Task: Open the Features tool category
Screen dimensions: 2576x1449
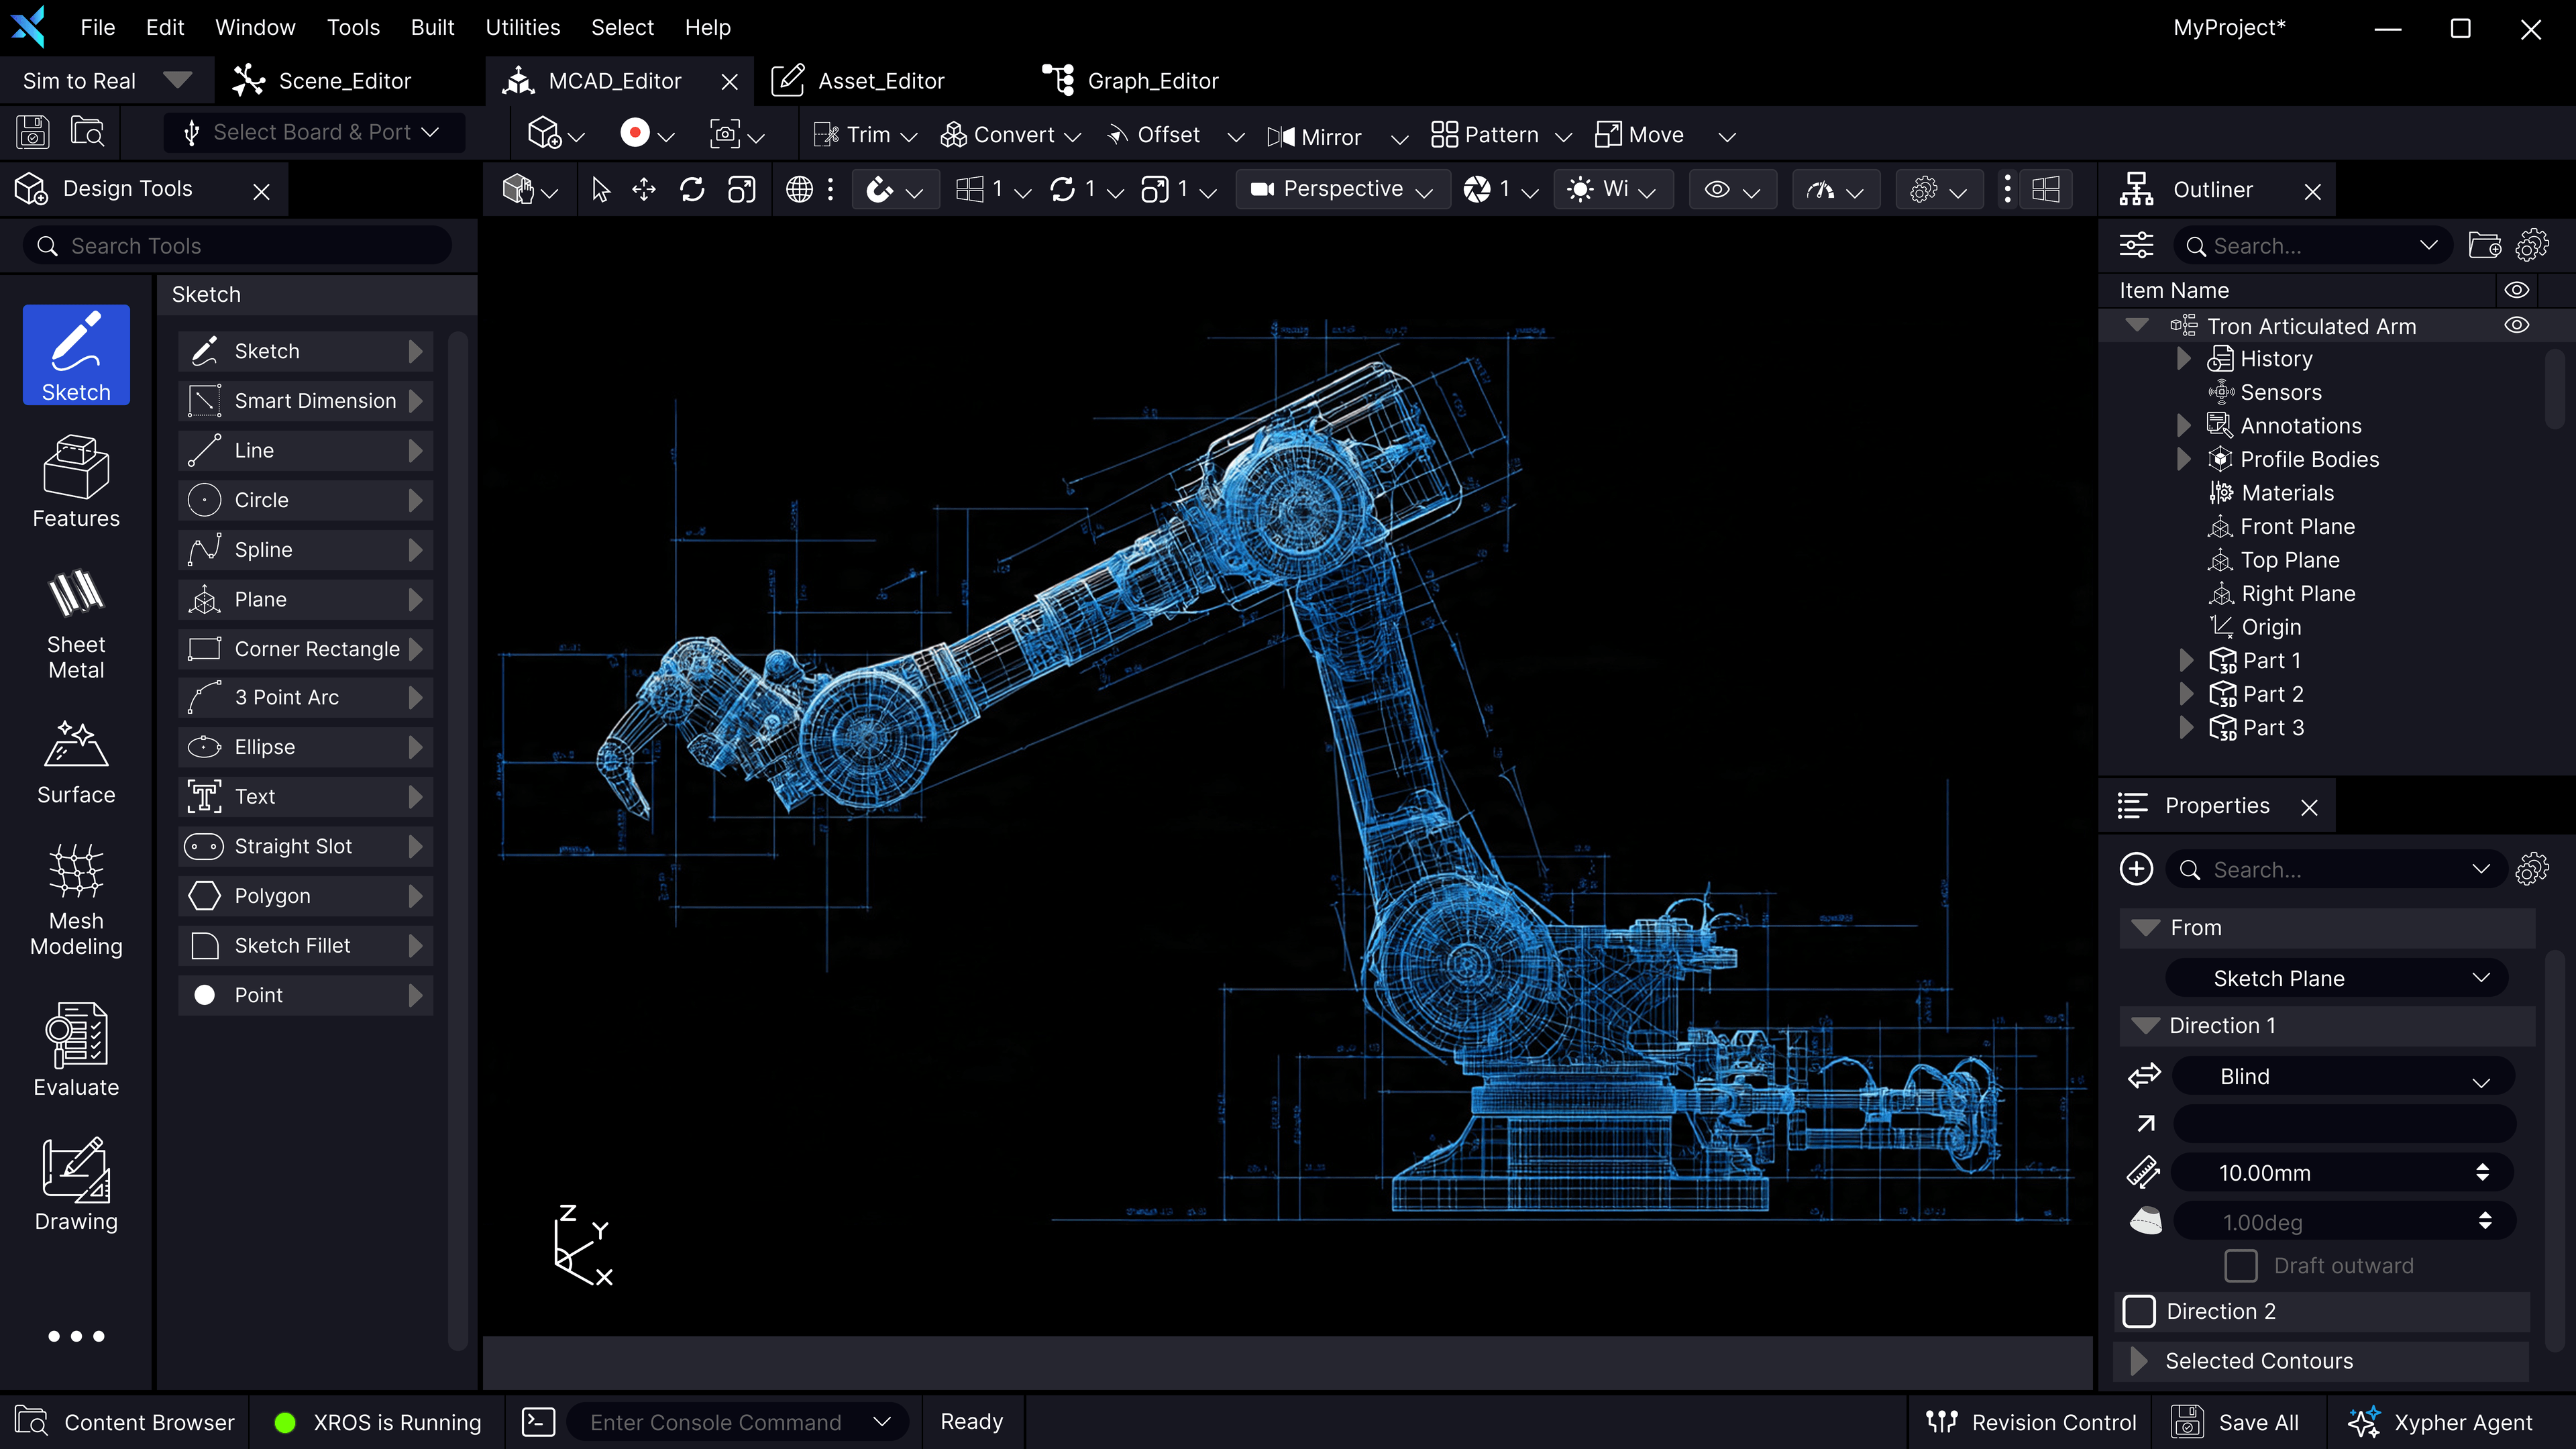Action: click(76, 482)
